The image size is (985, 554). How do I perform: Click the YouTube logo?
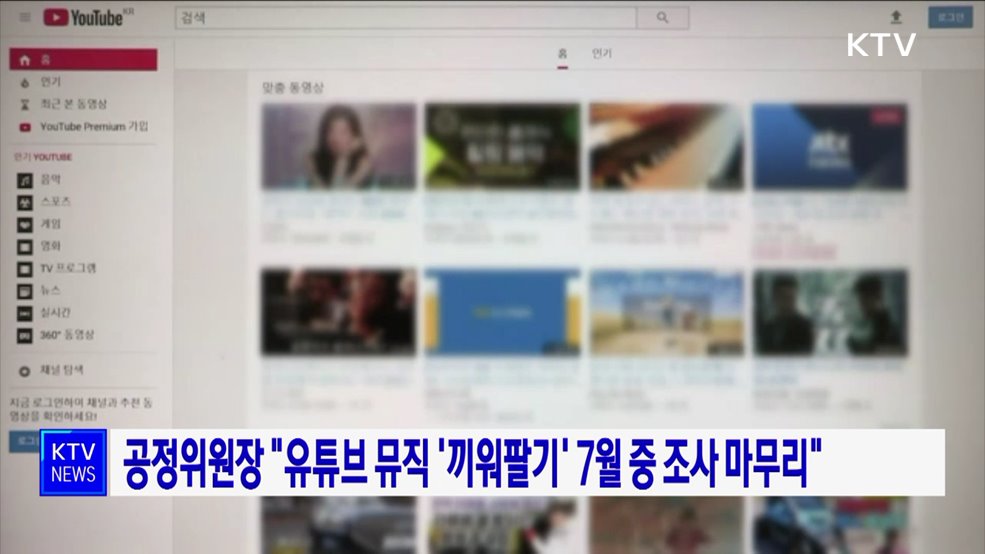pos(88,18)
